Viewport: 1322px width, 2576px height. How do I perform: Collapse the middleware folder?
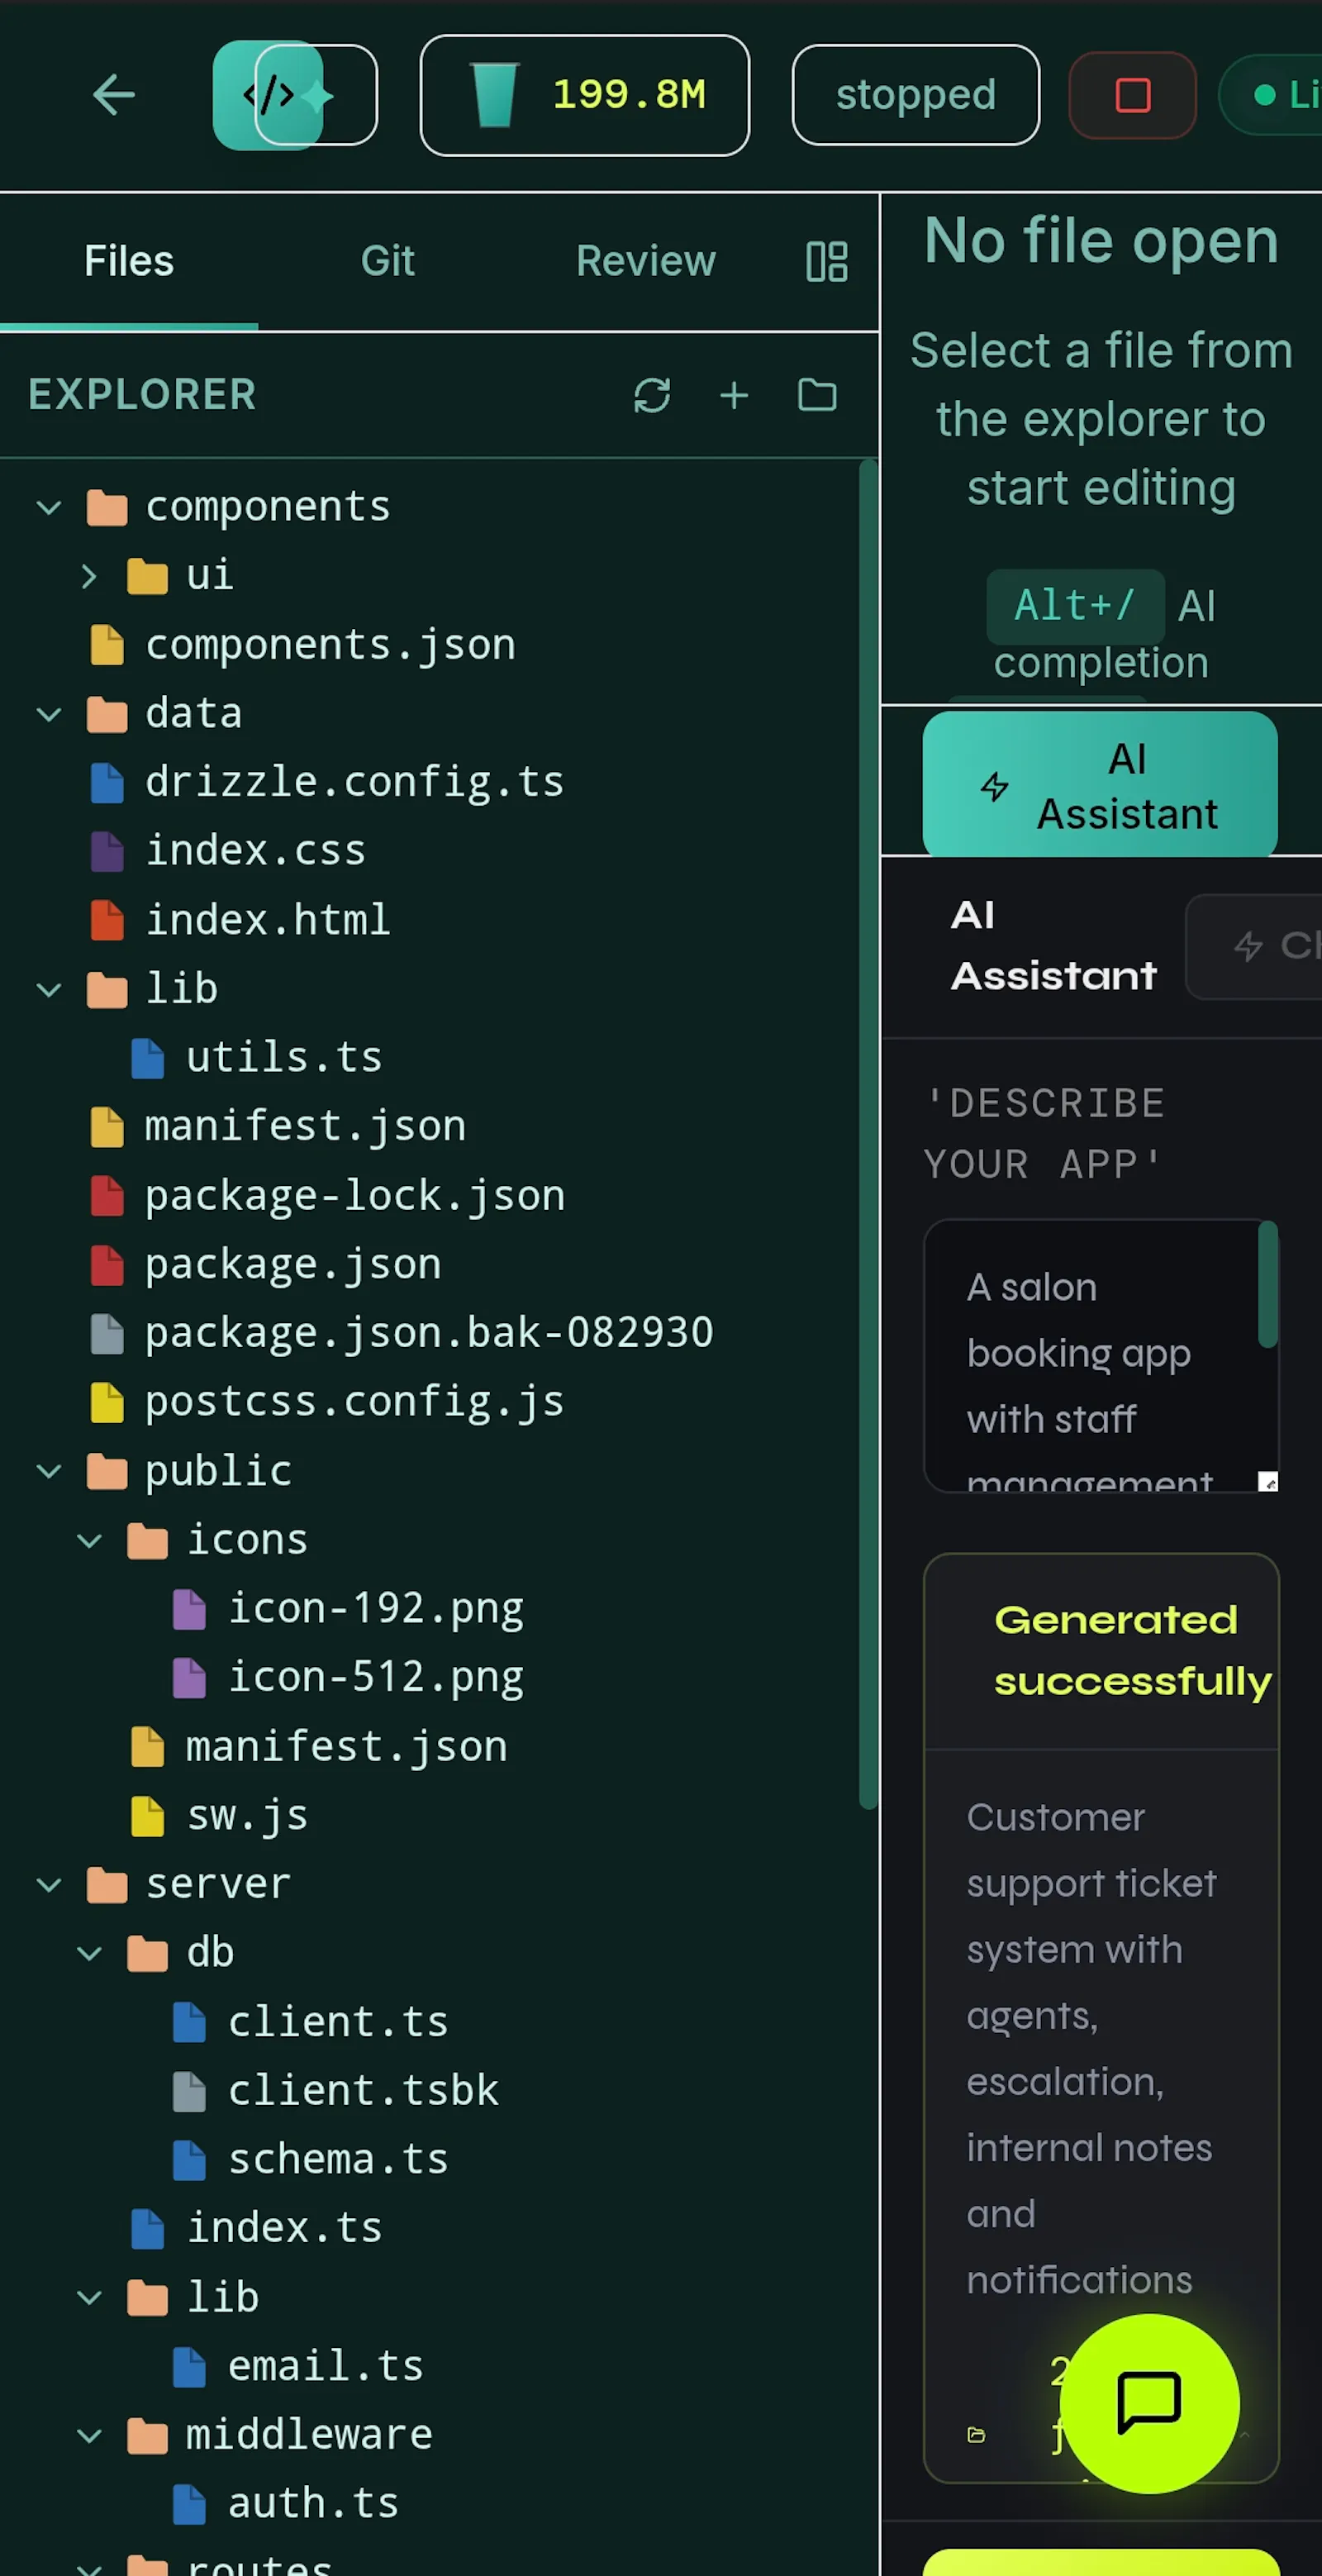click(x=89, y=2435)
